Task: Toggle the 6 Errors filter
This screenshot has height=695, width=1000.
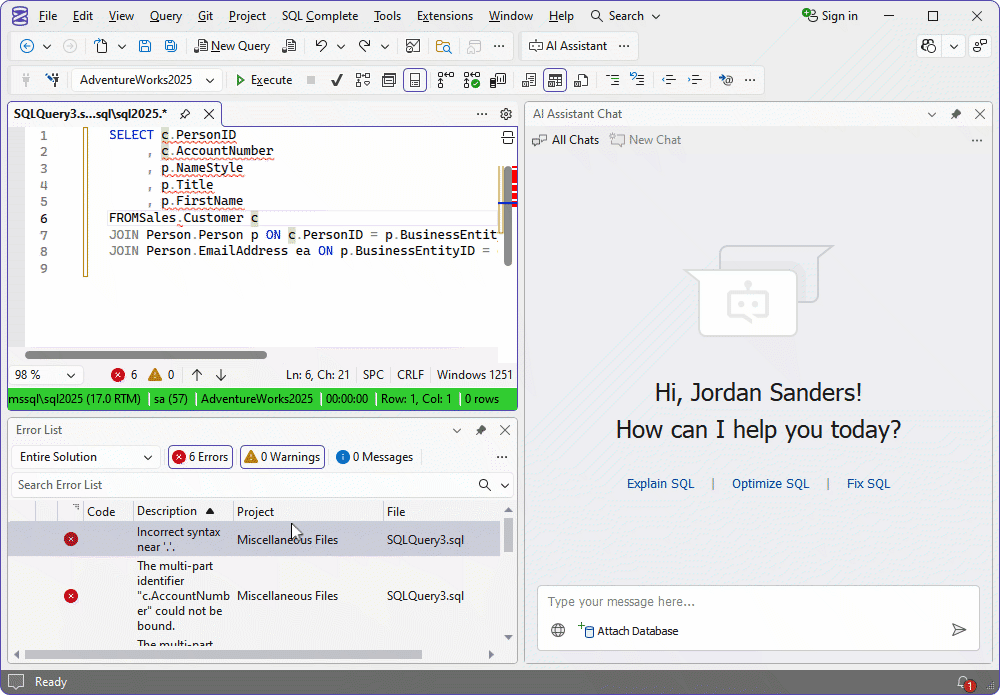Action: tap(200, 457)
